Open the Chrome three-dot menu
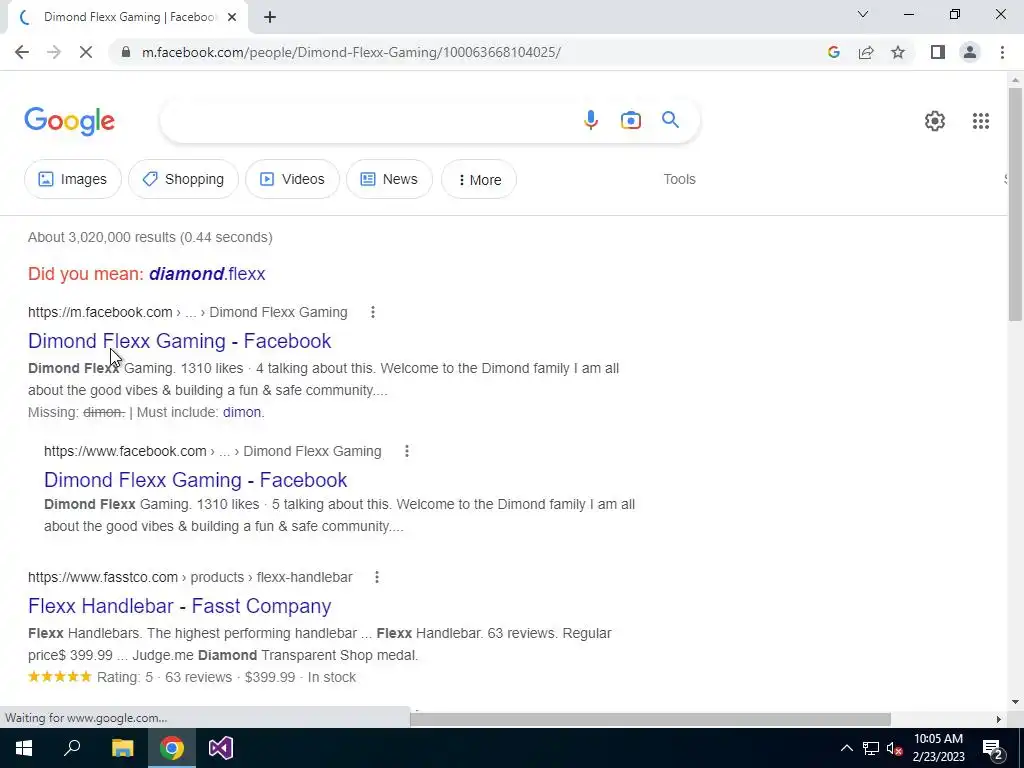 [x=1002, y=52]
